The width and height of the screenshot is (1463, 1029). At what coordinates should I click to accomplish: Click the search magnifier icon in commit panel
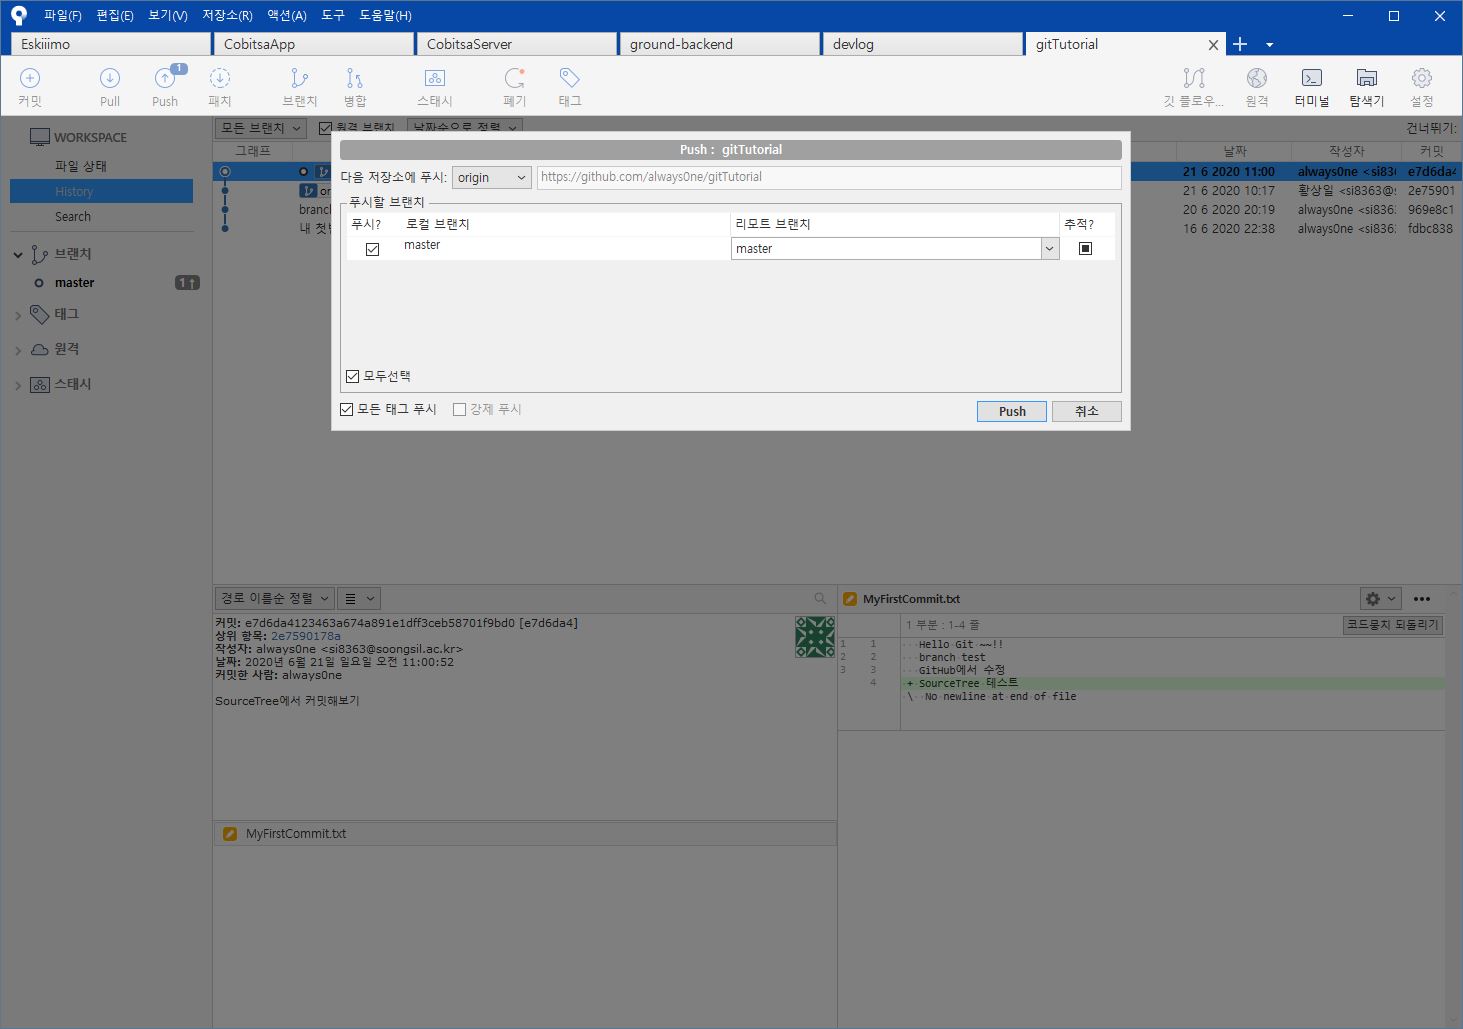click(x=820, y=598)
